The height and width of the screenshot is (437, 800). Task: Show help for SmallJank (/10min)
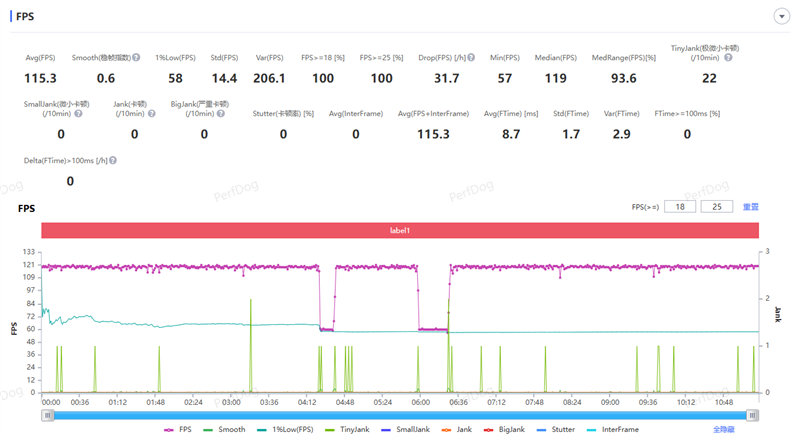tap(78, 113)
